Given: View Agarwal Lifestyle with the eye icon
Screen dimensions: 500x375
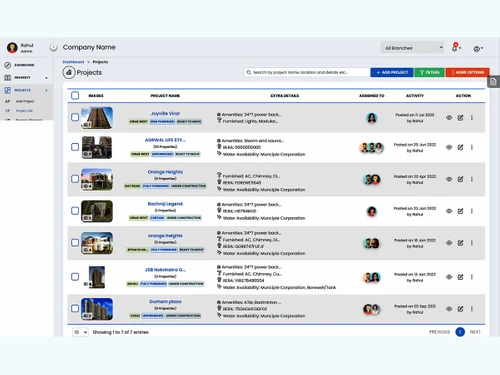Looking at the screenshot, I should pos(449,147).
